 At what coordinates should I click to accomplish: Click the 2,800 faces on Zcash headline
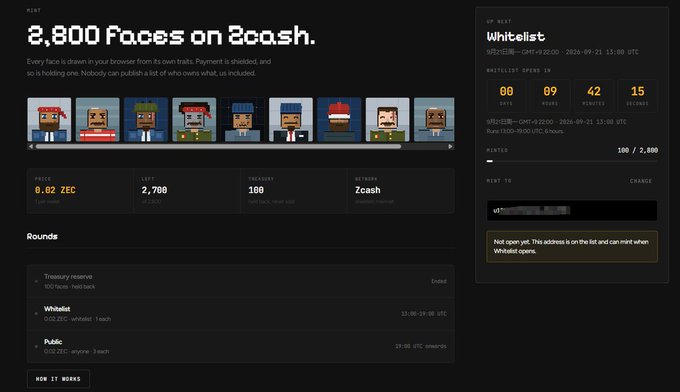[171, 35]
